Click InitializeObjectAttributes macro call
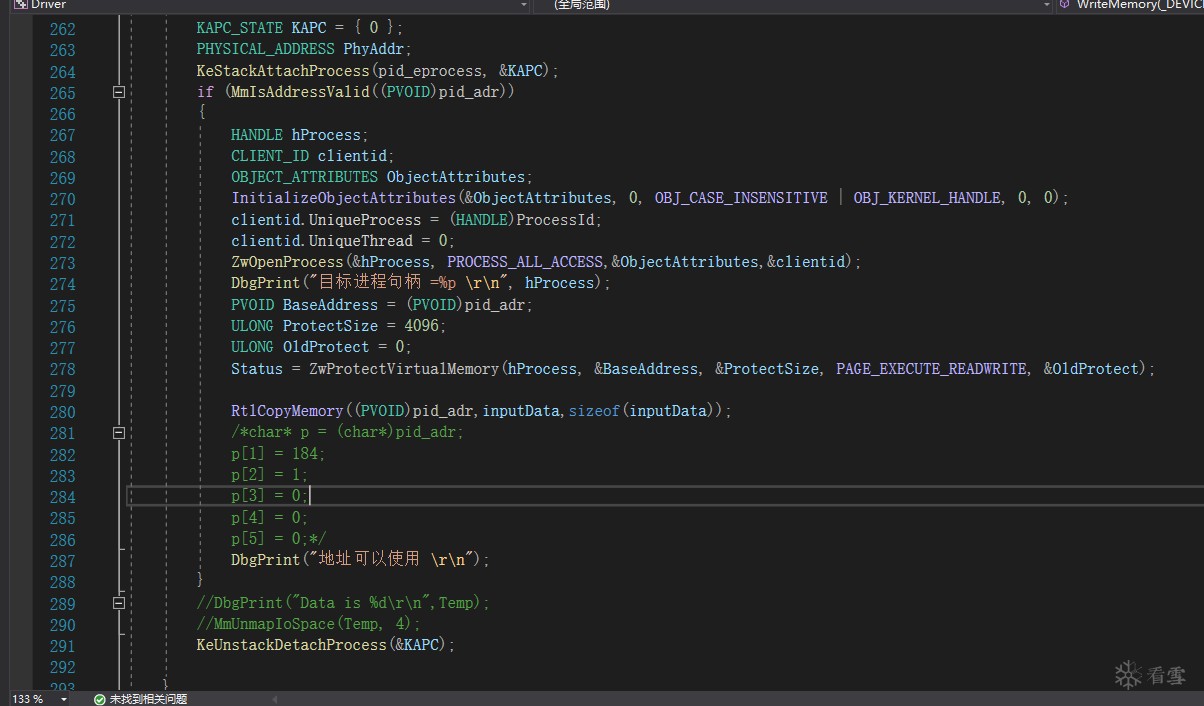 343,198
